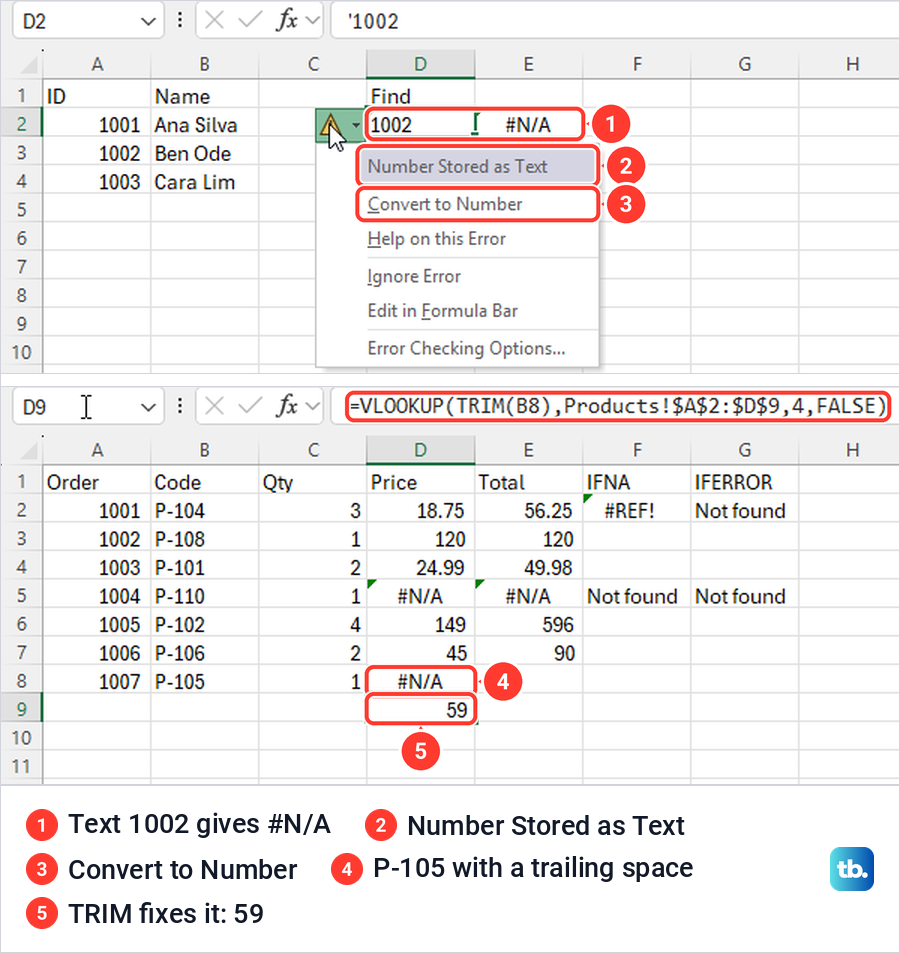Click the IFERROR header cell
This screenshot has width=900, height=953.
click(x=744, y=483)
